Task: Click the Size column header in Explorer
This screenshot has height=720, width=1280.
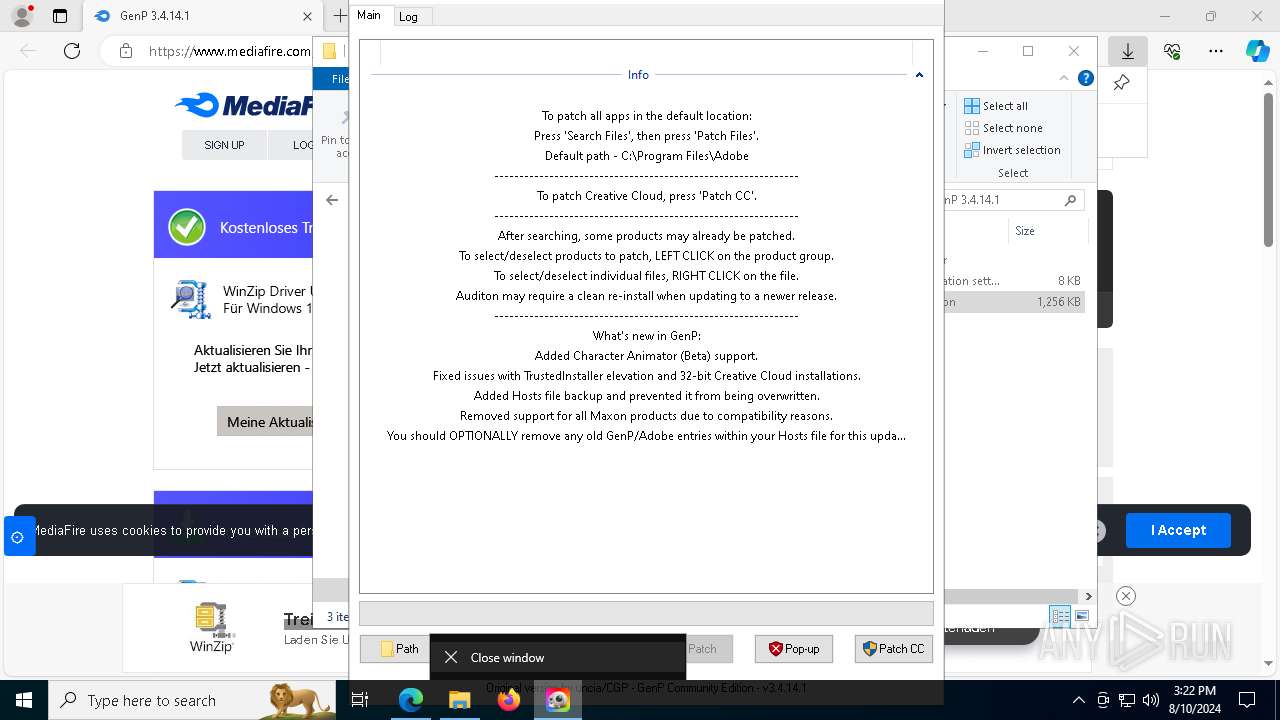Action: (1025, 231)
